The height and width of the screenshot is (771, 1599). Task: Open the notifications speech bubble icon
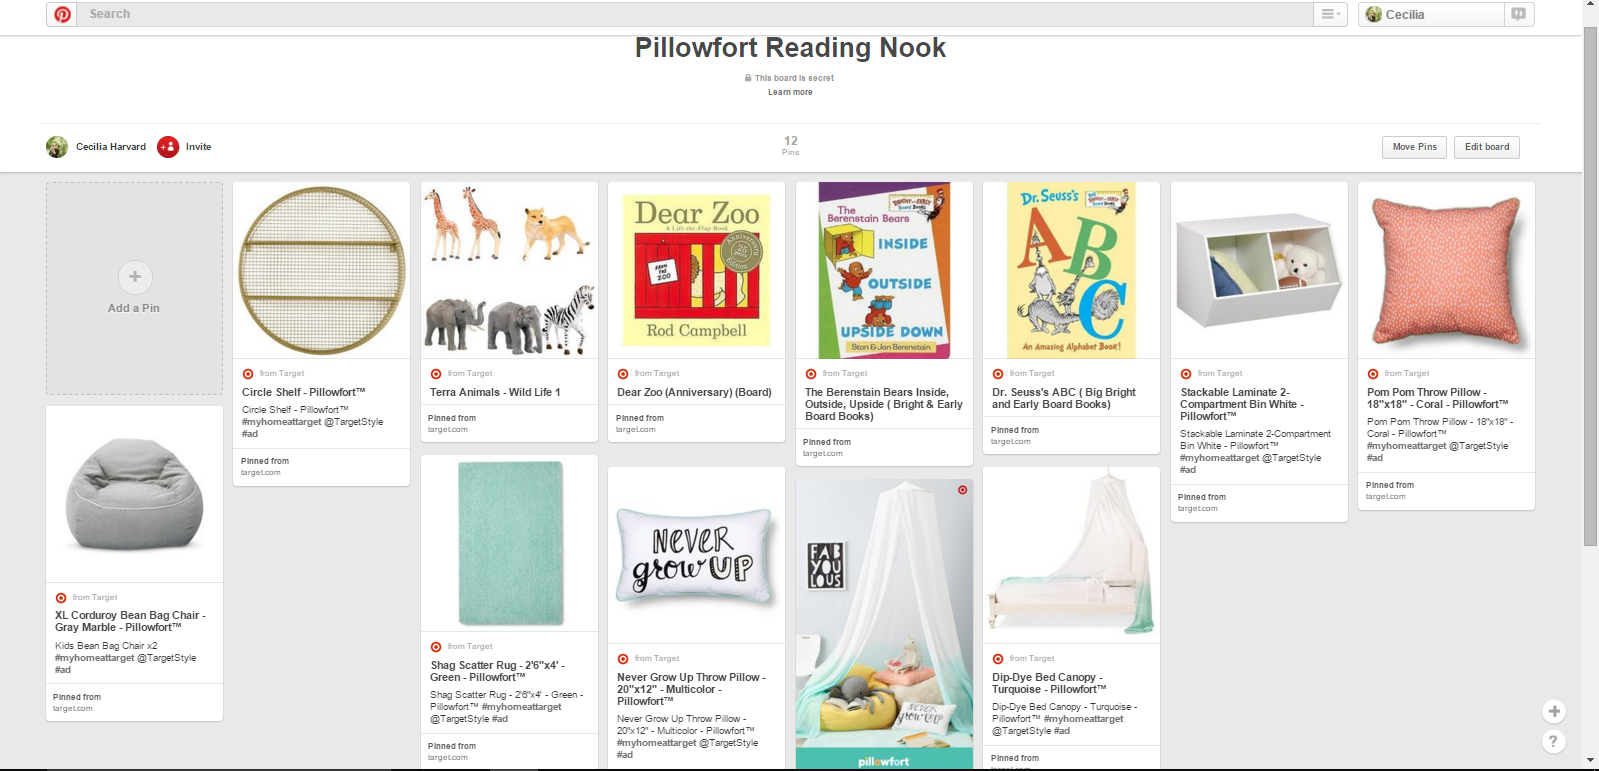(x=1518, y=14)
